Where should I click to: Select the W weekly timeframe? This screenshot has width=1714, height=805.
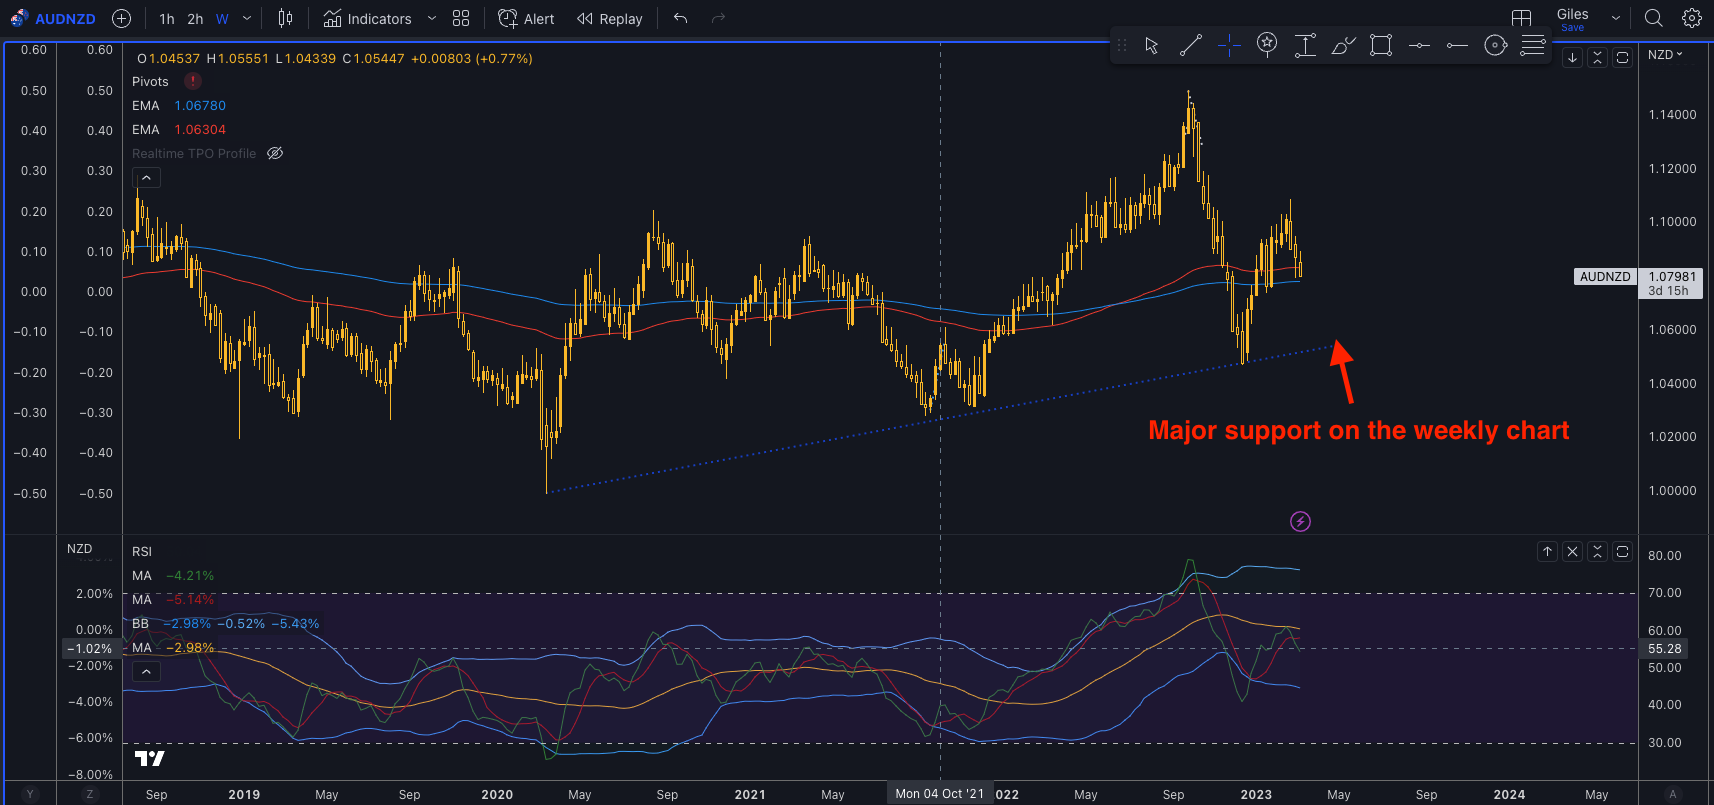pos(222,18)
